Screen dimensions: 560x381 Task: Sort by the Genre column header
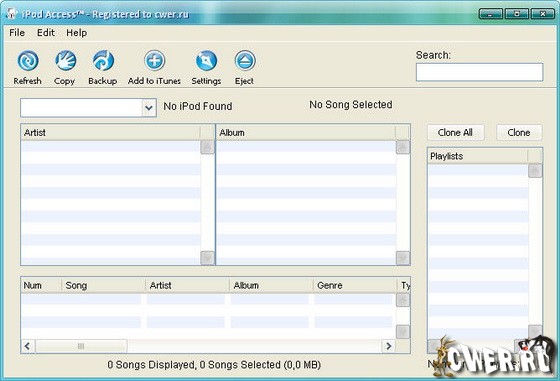point(354,285)
